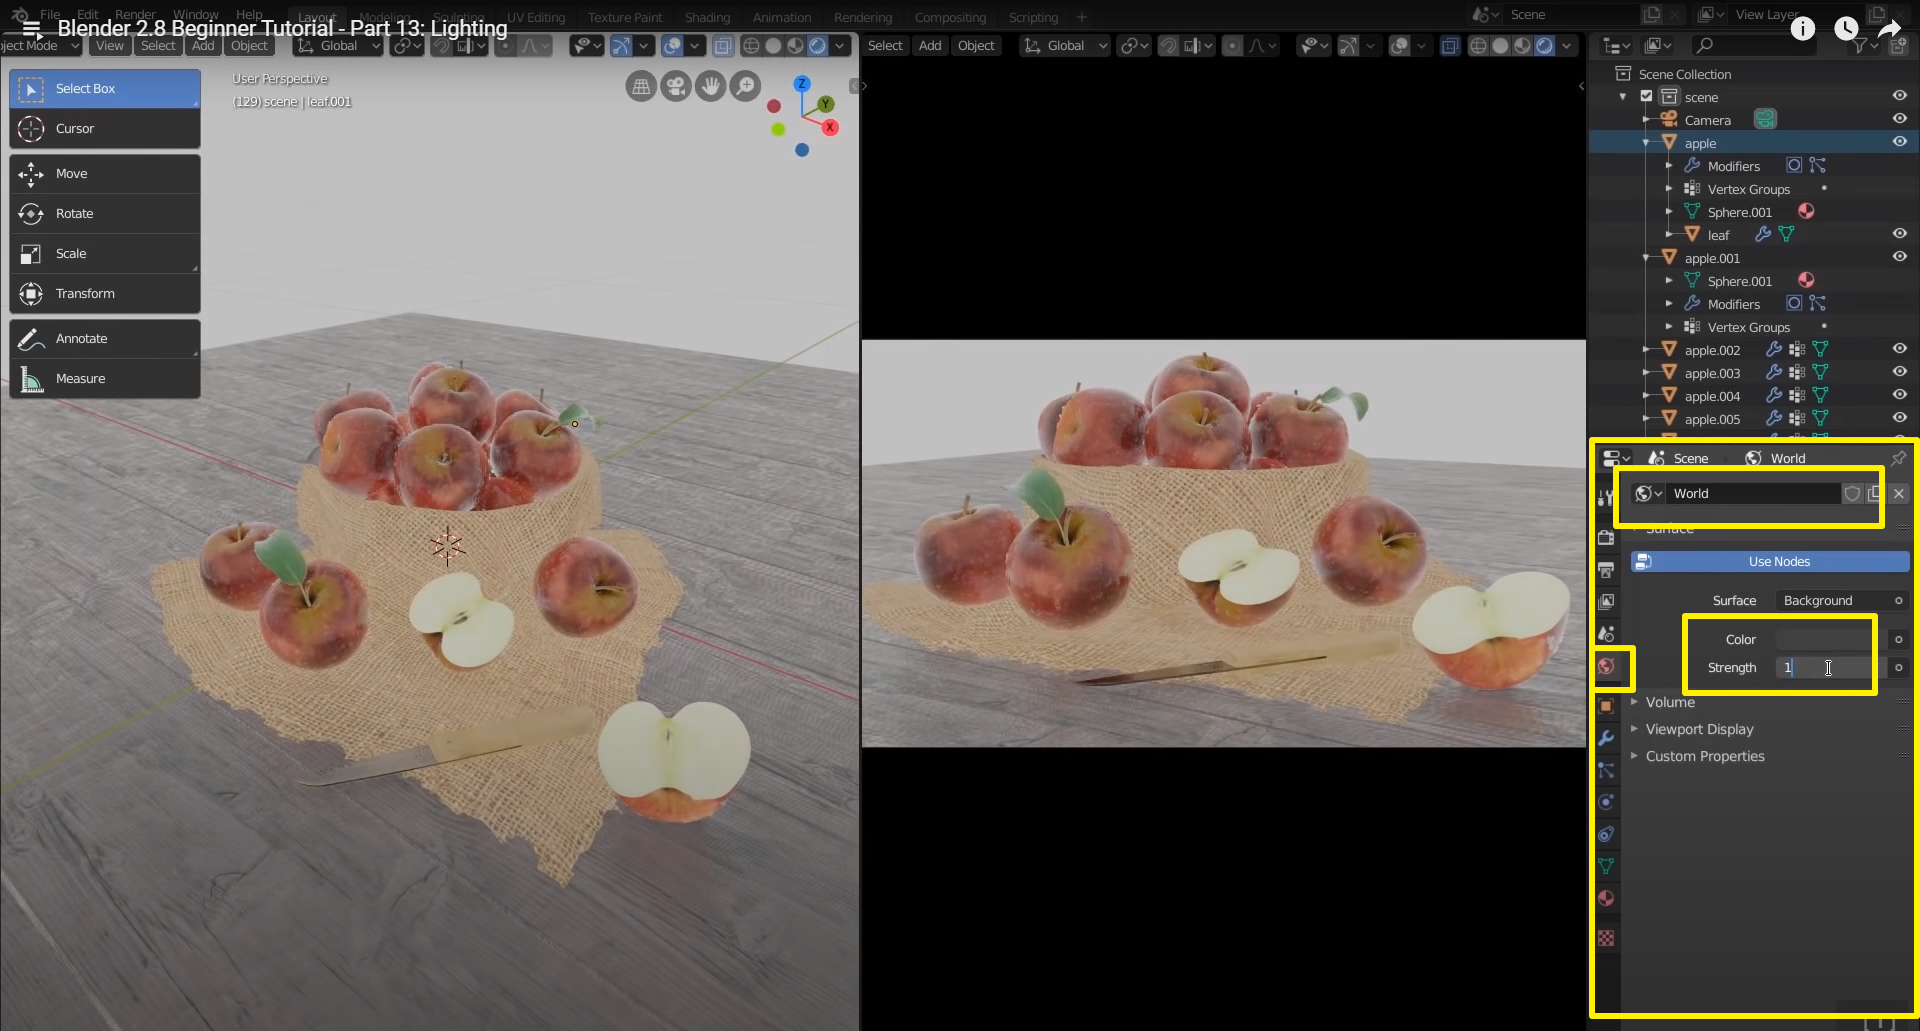Switch to the Scripting workspace tab
Image resolution: width=1920 pixels, height=1031 pixels.
click(1033, 17)
